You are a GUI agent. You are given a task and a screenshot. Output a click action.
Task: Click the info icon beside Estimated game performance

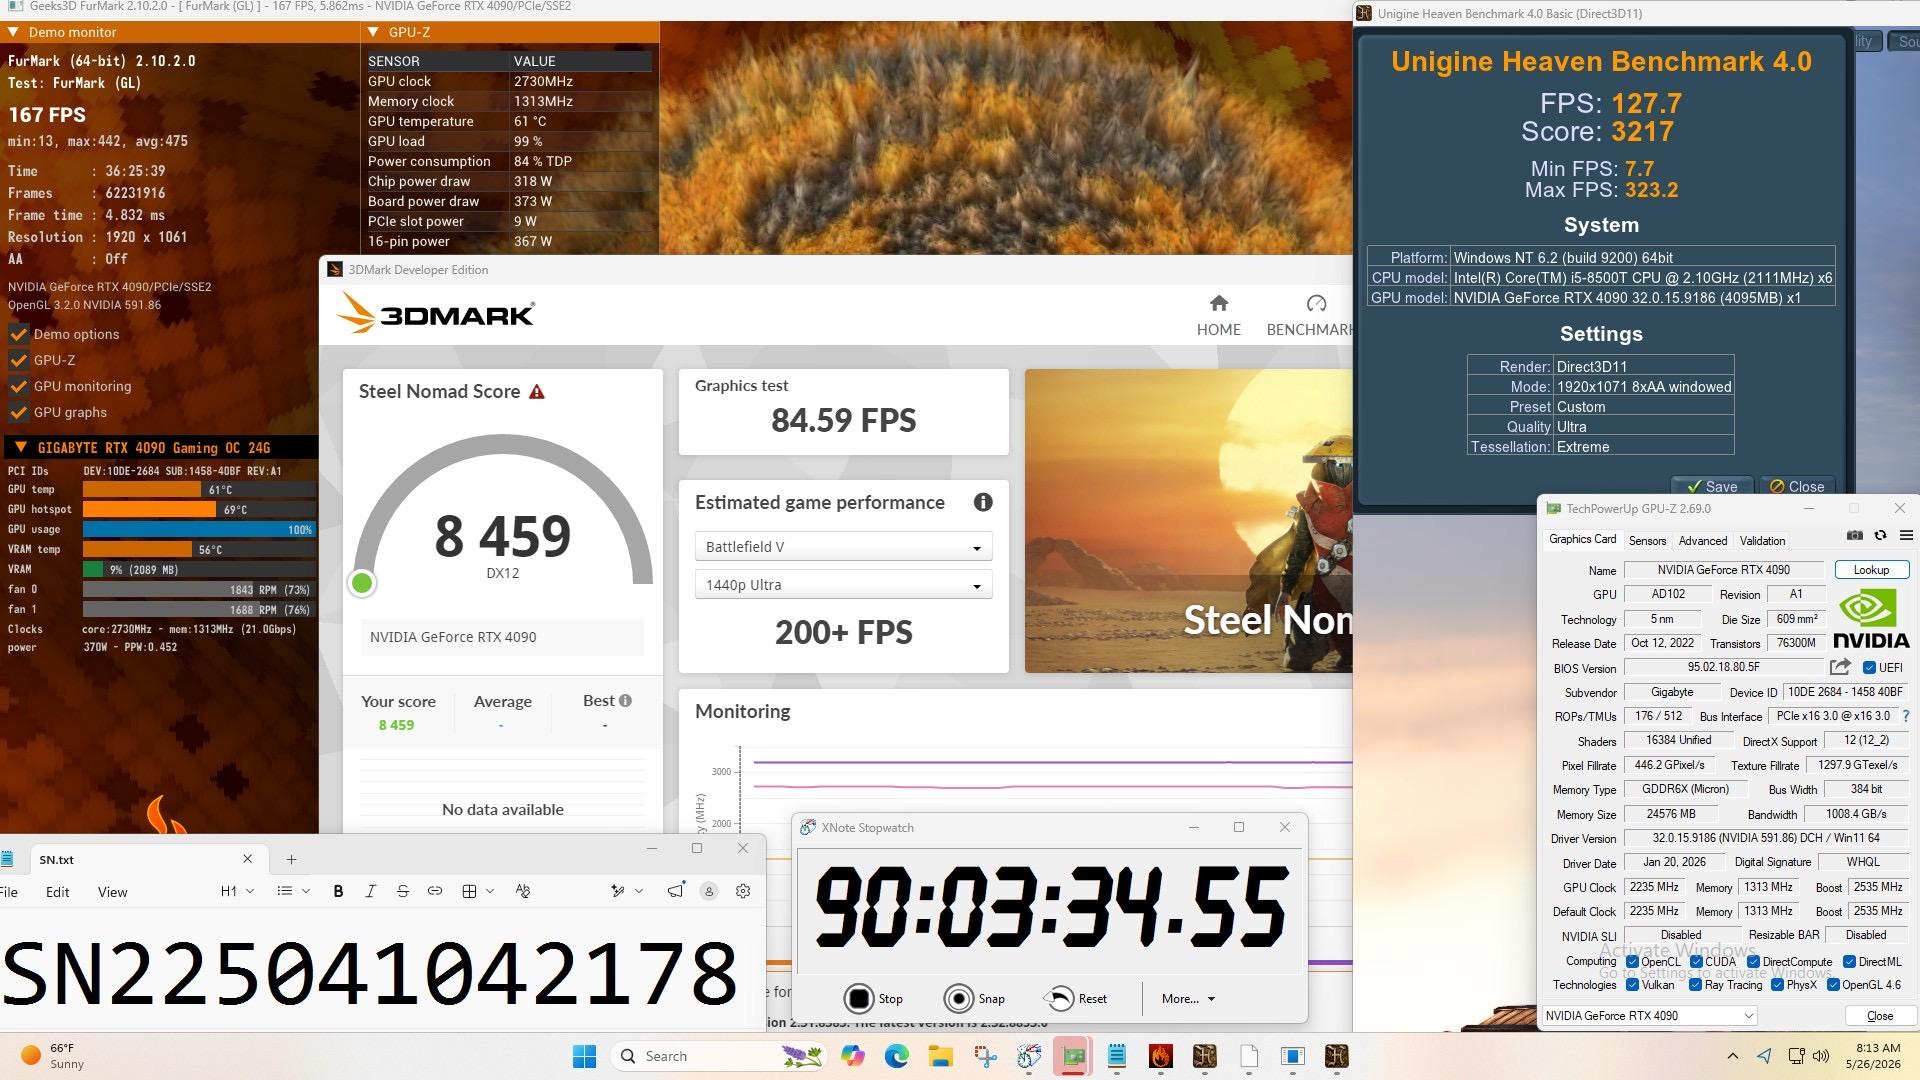tap(983, 502)
